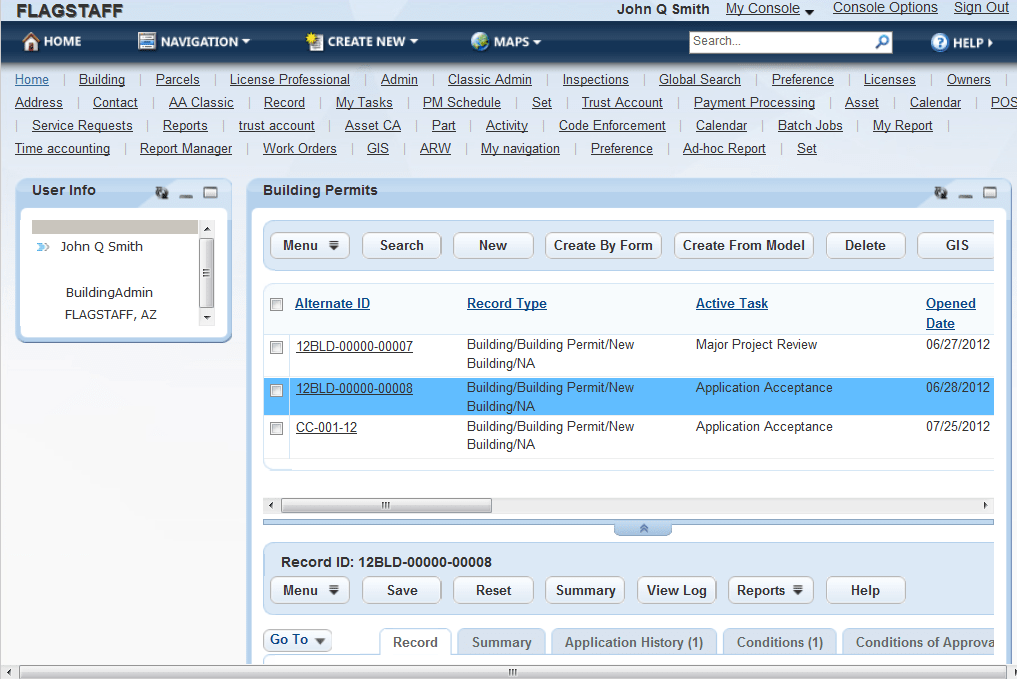The image size is (1017, 679).
Task: Check the box for record CC-001-12
Action: tap(277, 429)
